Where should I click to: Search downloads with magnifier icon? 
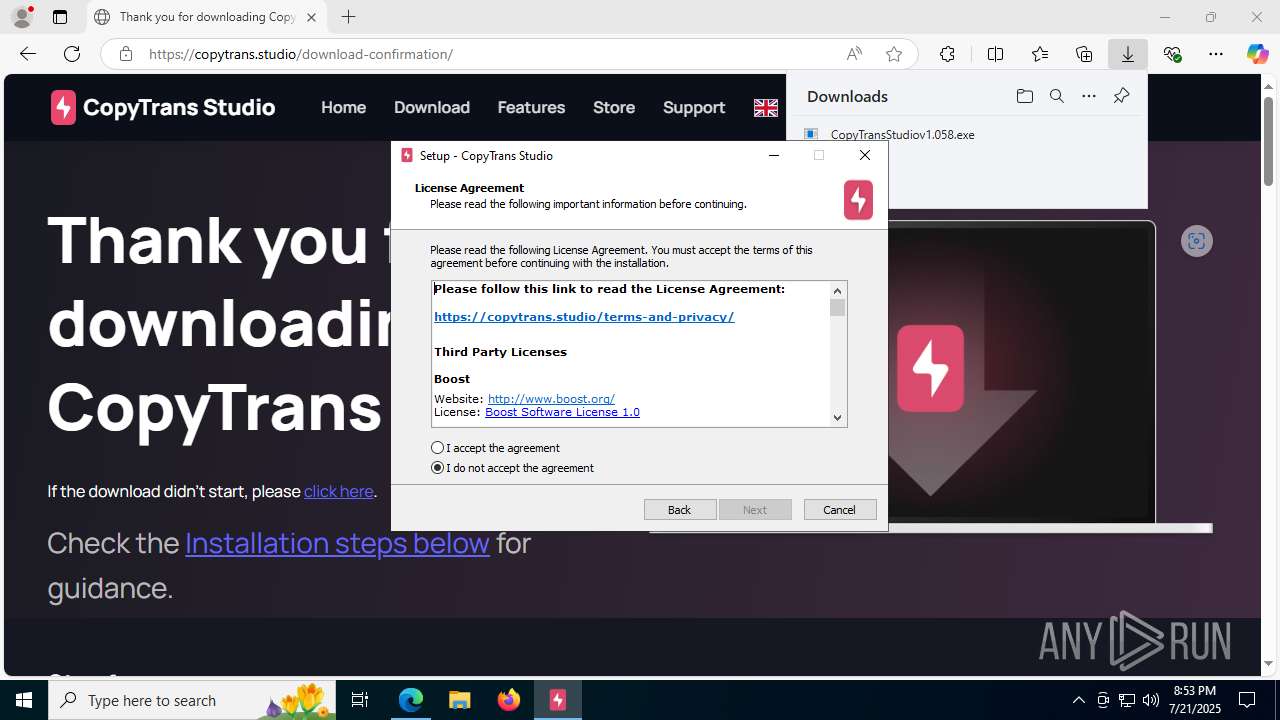pyautogui.click(x=1056, y=96)
